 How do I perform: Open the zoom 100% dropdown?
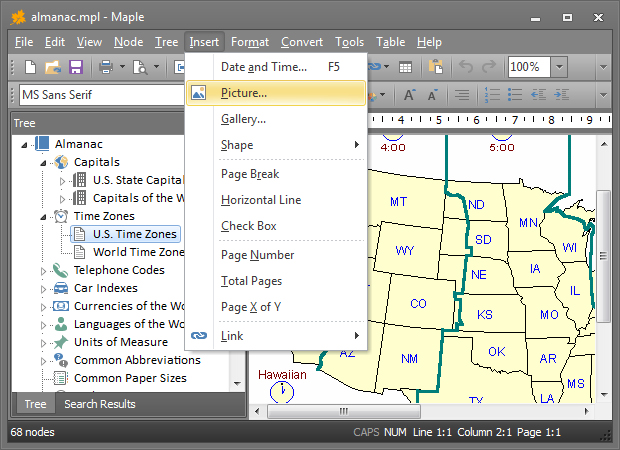click(x=559, y=67)
